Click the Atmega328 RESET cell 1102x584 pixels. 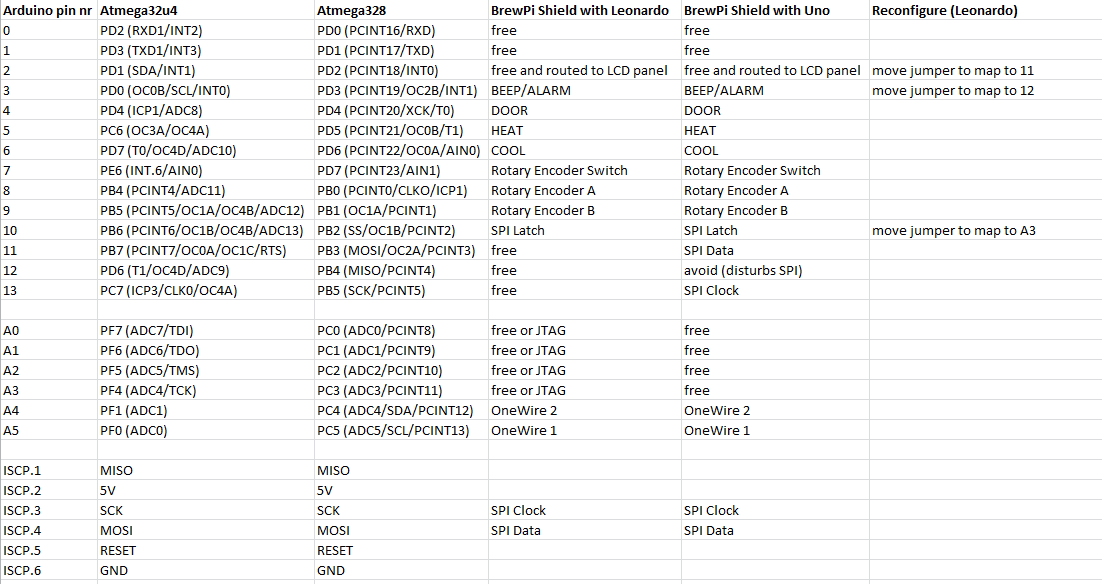pyautogui.click(x=401, y=551)
